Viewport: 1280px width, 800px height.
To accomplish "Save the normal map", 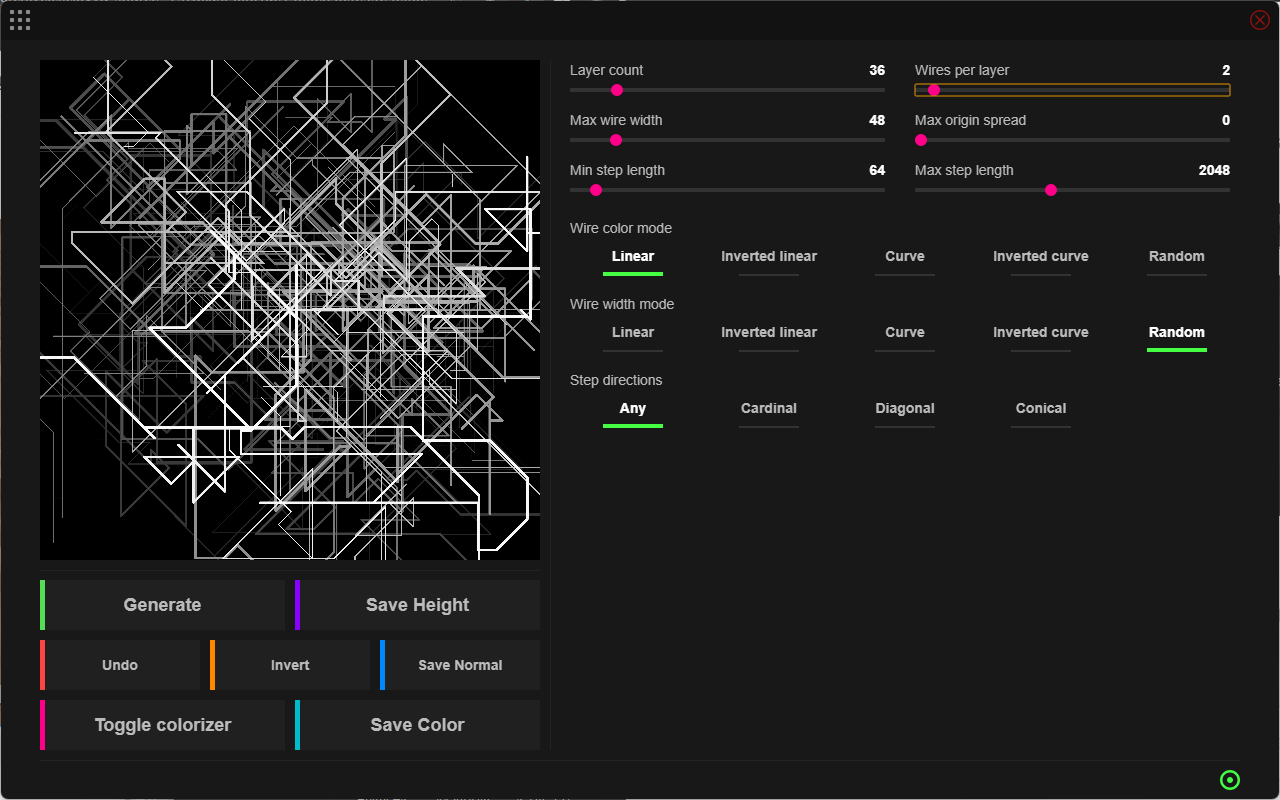I will click(x=460, y=665).
